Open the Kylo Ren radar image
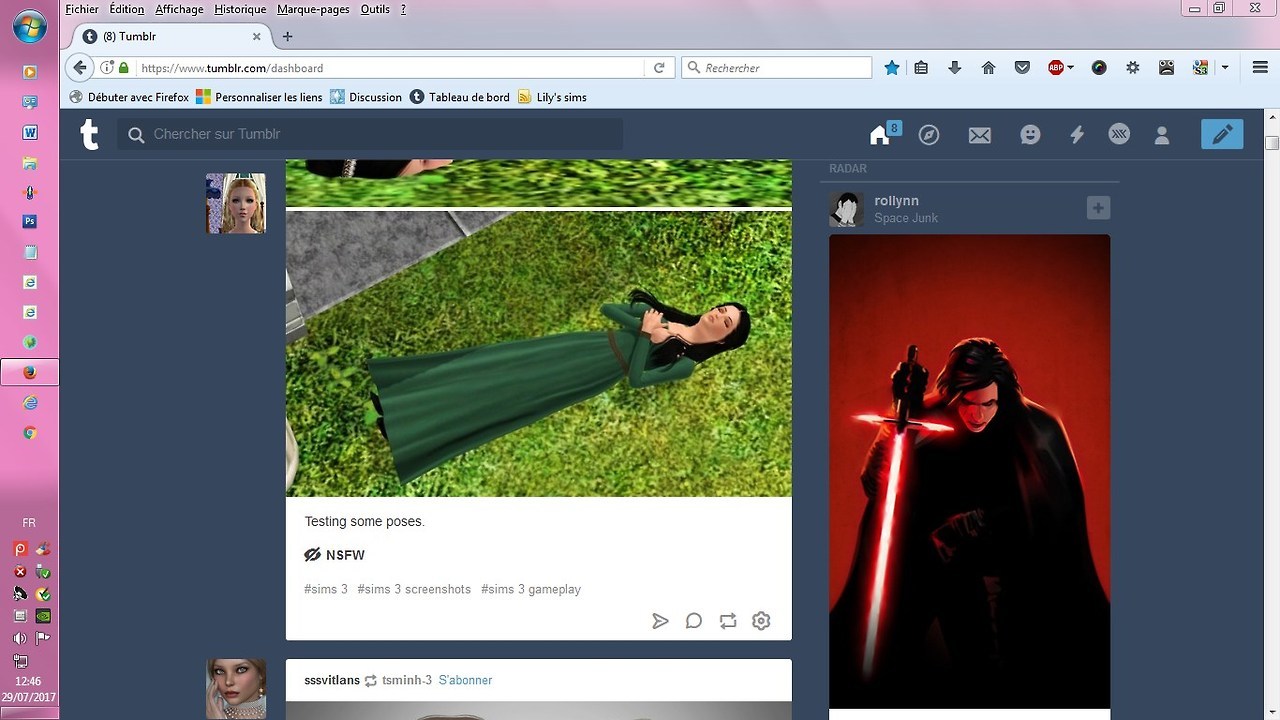1280x720 pixels. click(x=969, y=470)
